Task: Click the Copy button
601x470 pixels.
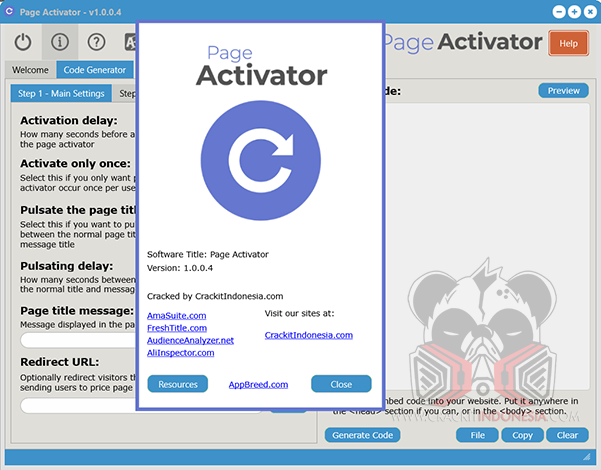Action: tap(522, 435)
